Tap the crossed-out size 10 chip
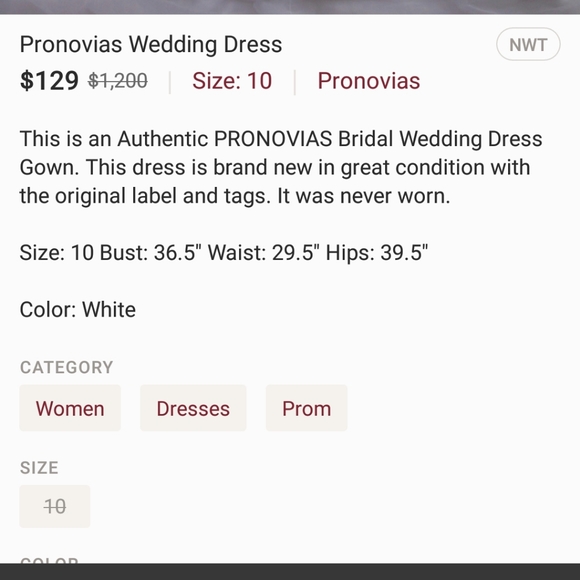Screen dimensions: 580x580 [55, 506]
